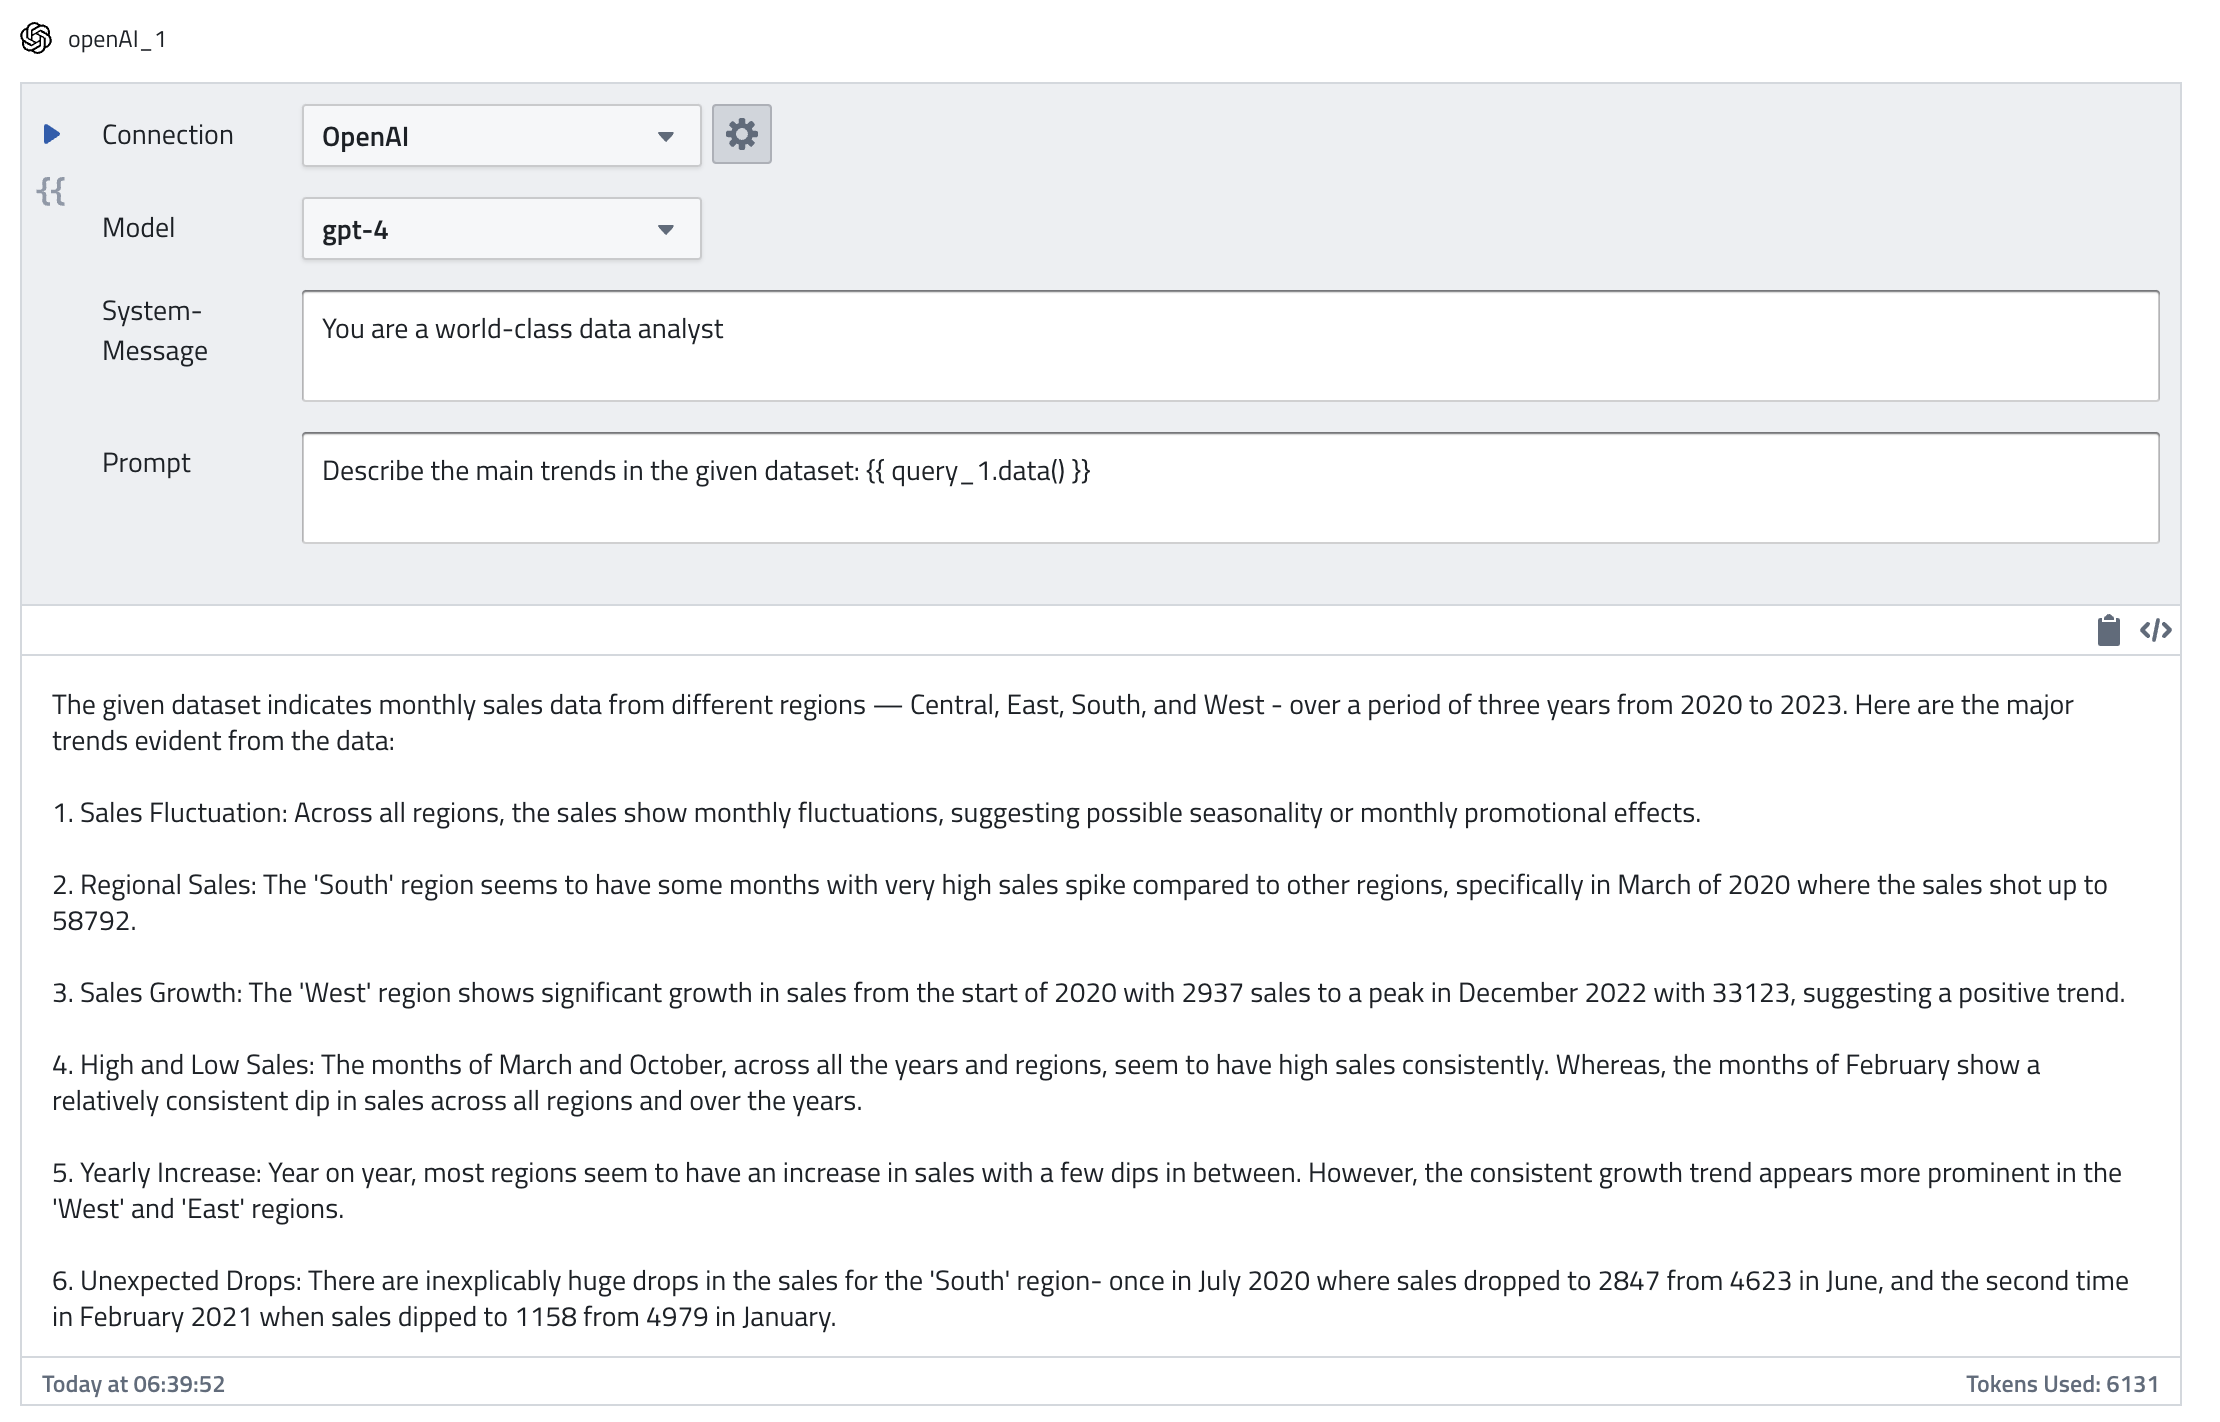2220x1422 pixels.
Task: Open connection settings gear button
Action: click(741, 134)
